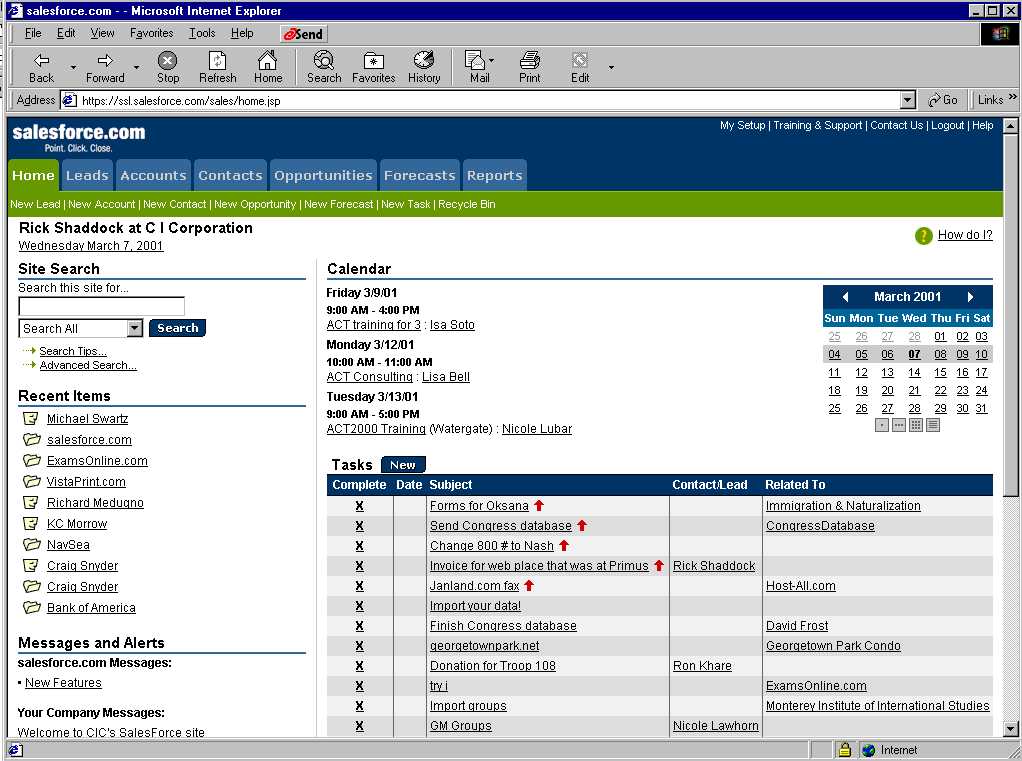Click the How do I help icon
This screenshot has height=761, width=1022.
[x=924, y=236]
